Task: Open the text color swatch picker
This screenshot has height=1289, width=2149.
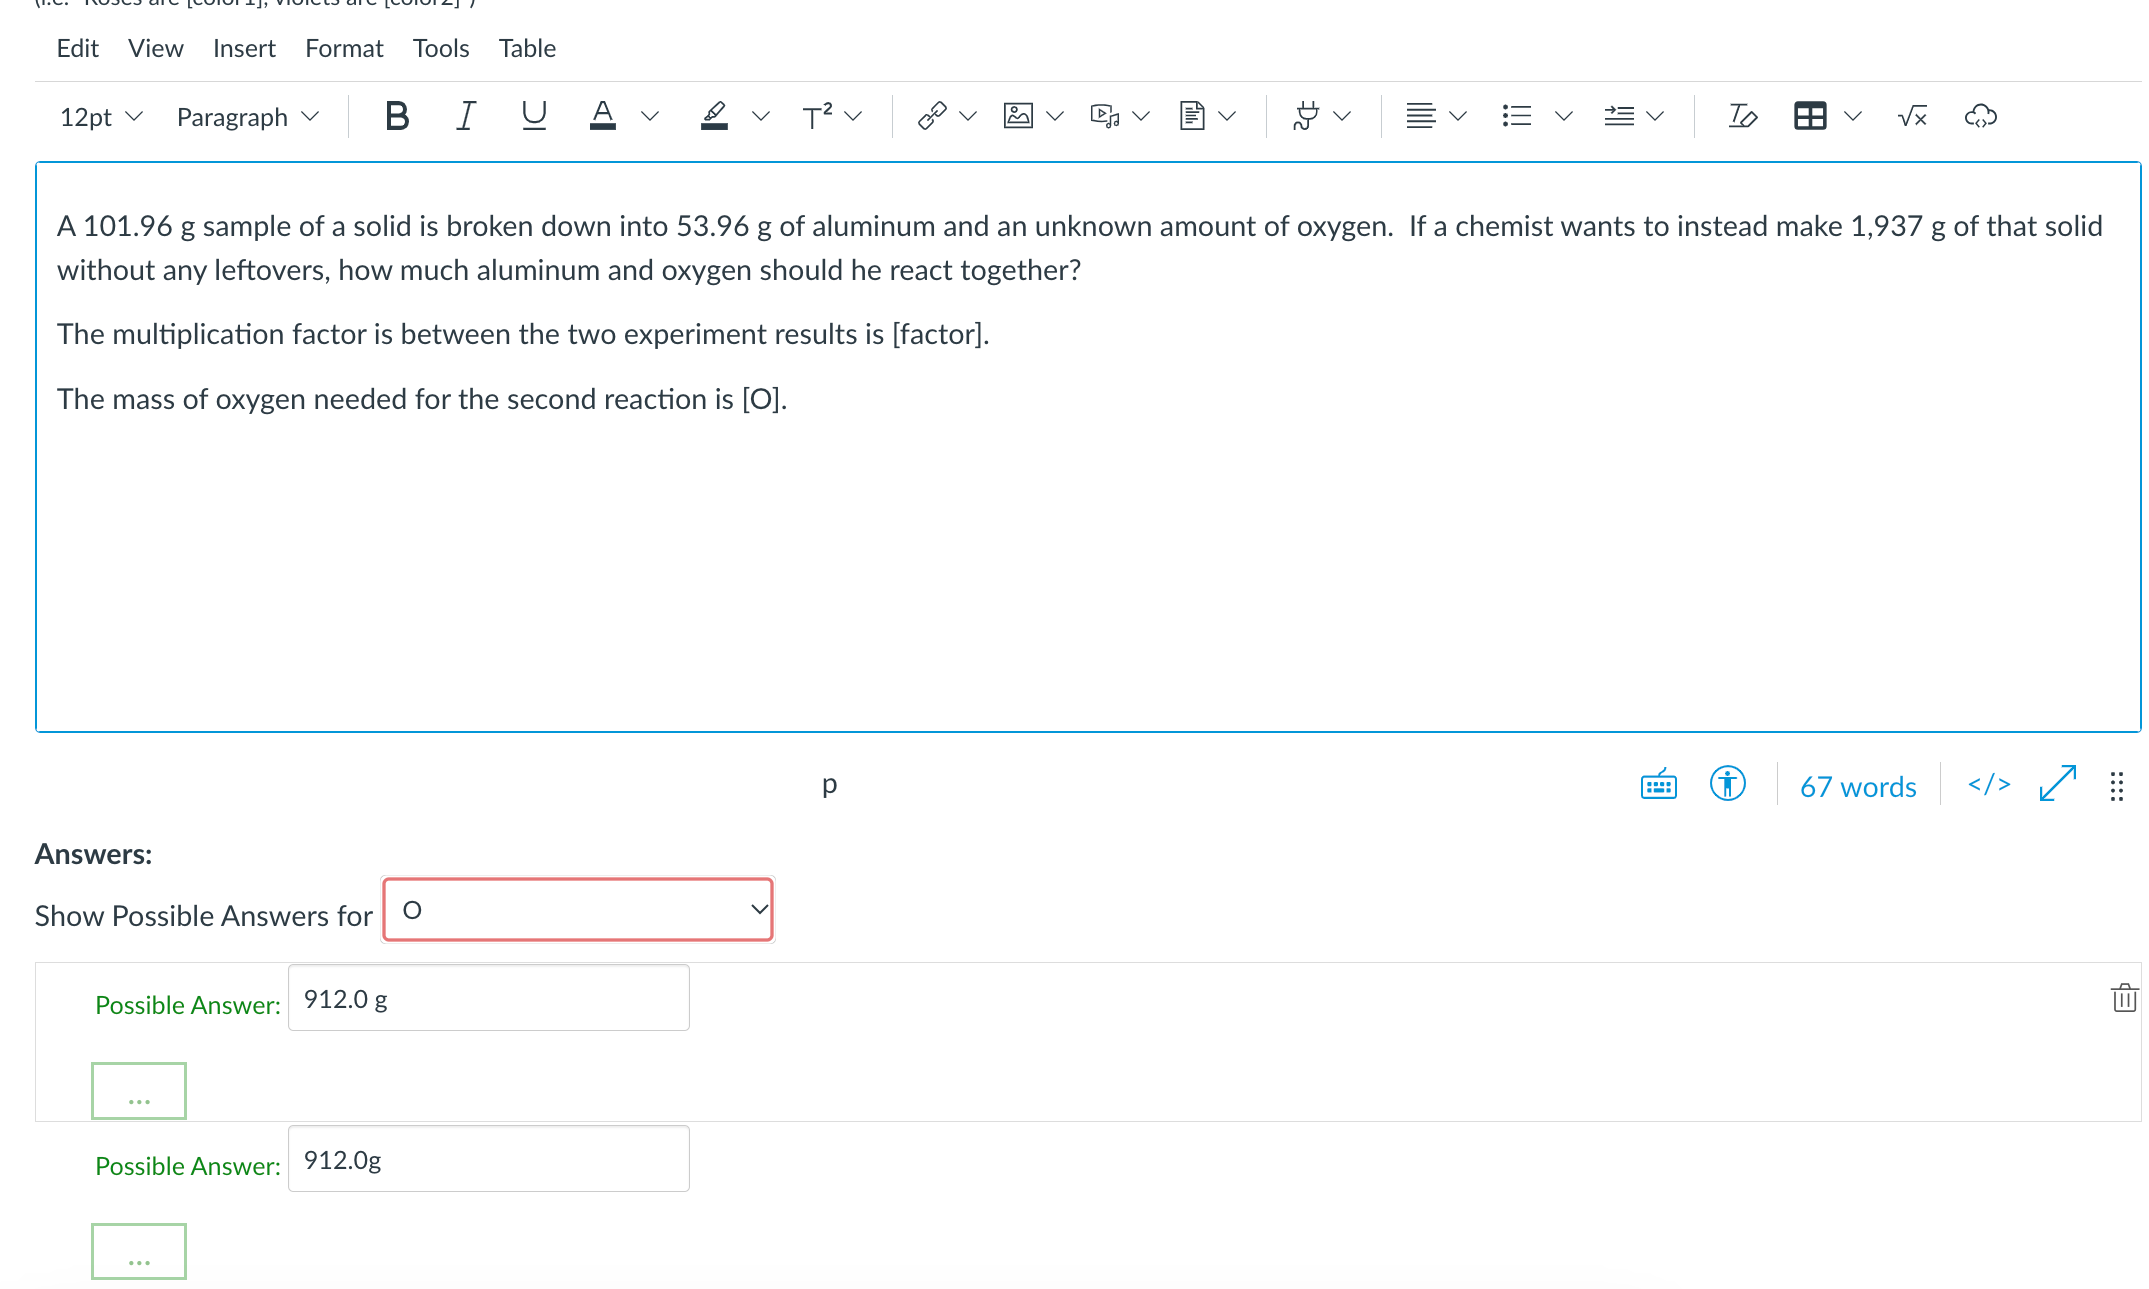Action: click(649, 115)
